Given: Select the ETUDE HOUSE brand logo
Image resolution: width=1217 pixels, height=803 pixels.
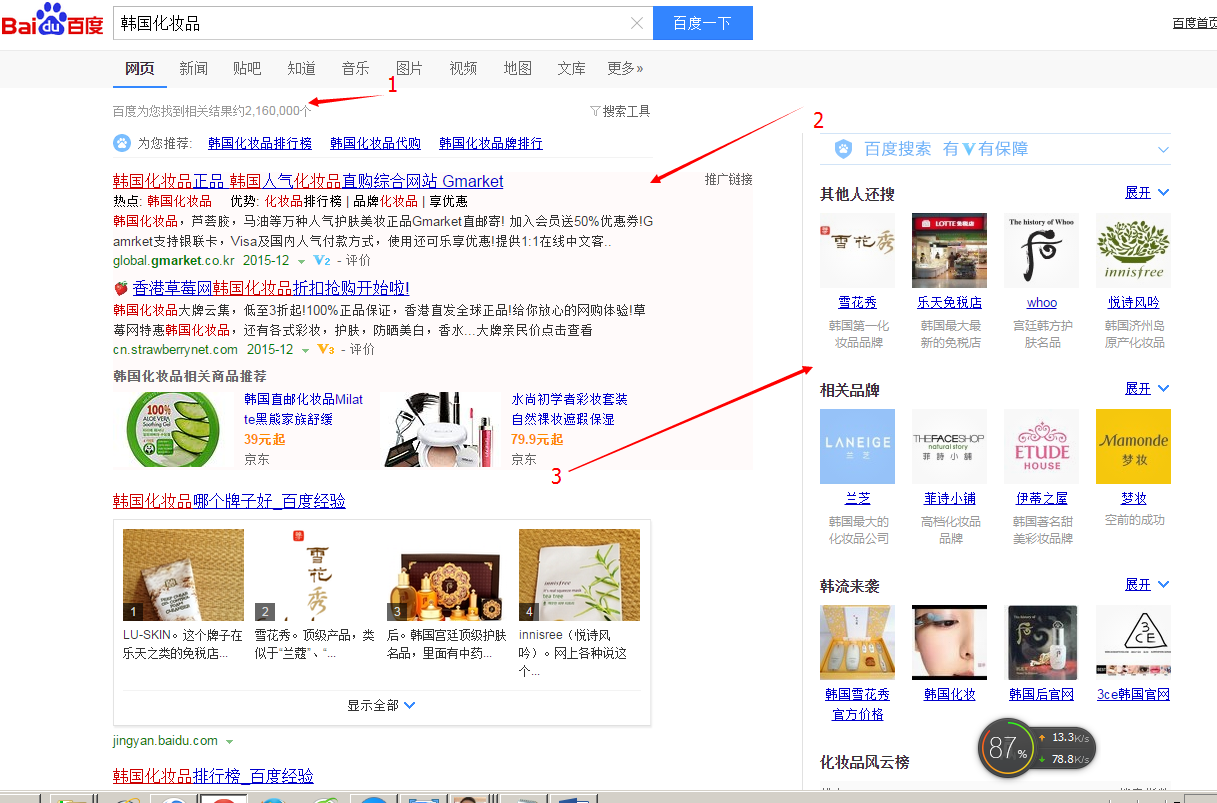Looking at the screenshot, I should point(1041,446).
